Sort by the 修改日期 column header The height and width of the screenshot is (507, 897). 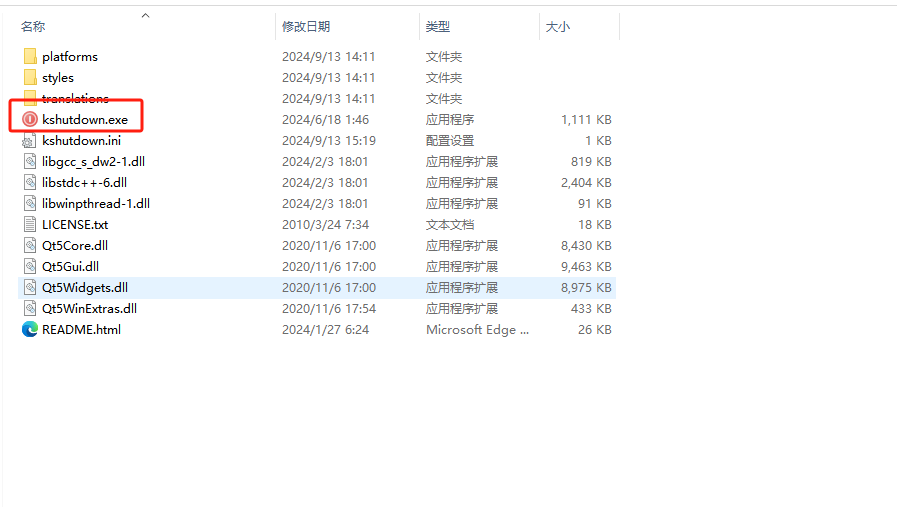point(306,26)
